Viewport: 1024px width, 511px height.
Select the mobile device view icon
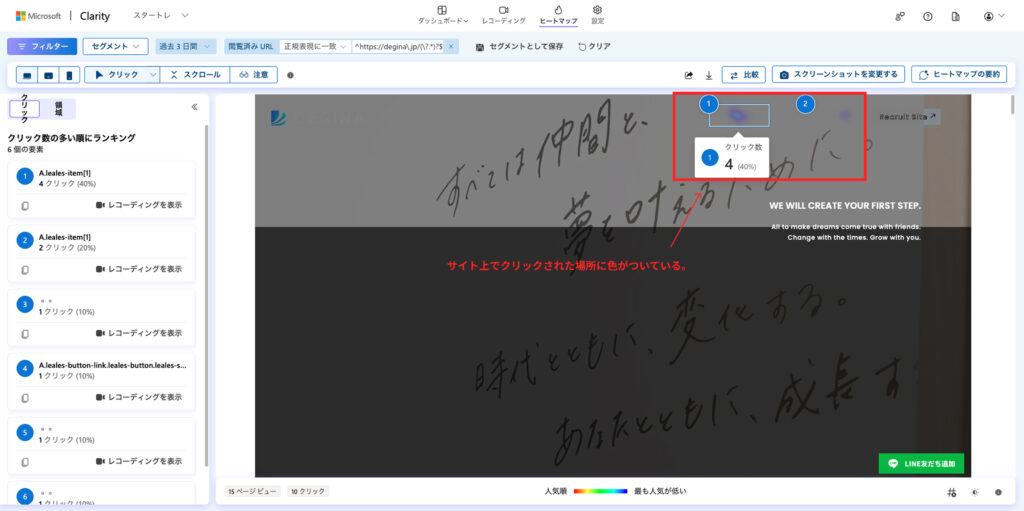click(x=68, y=75)
